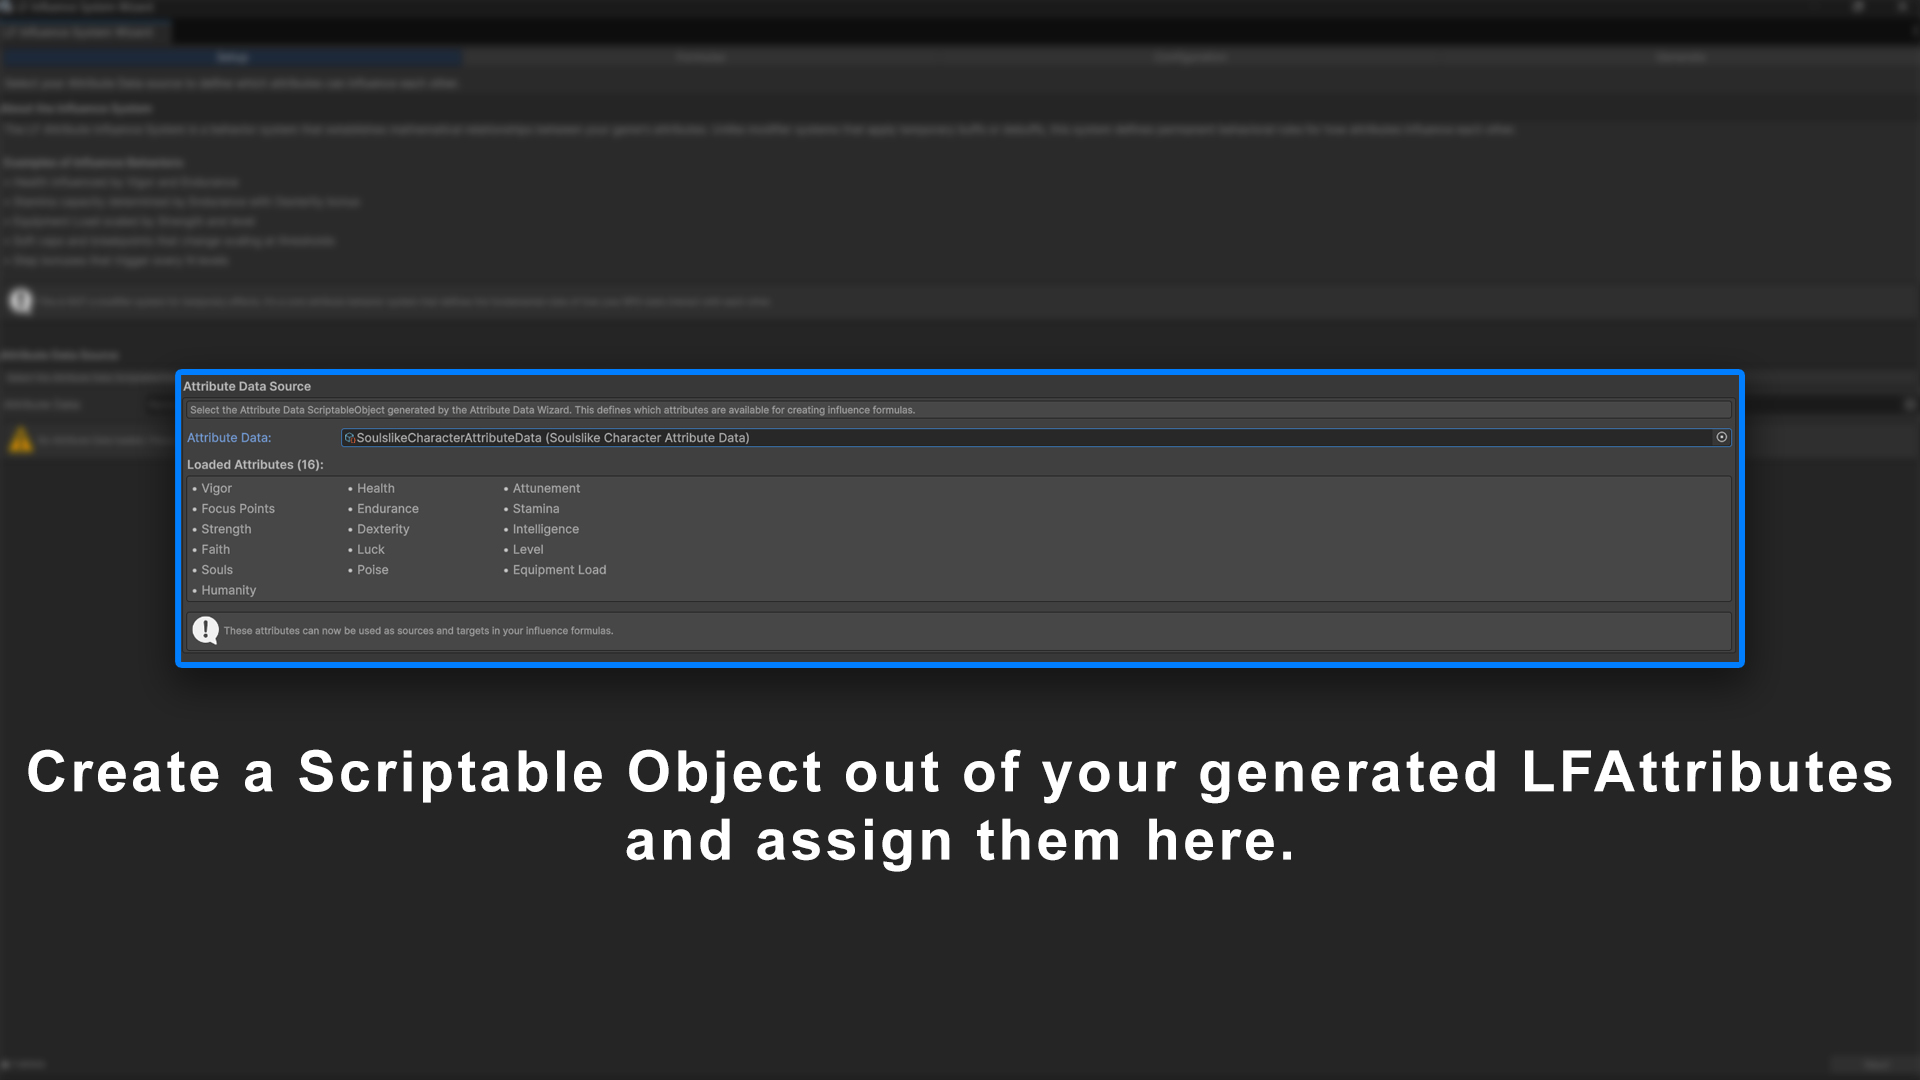The width and height of the screenshot is (1920, 1080).
Task: Open the rightmost wizard step tab
Action: 1680,57
